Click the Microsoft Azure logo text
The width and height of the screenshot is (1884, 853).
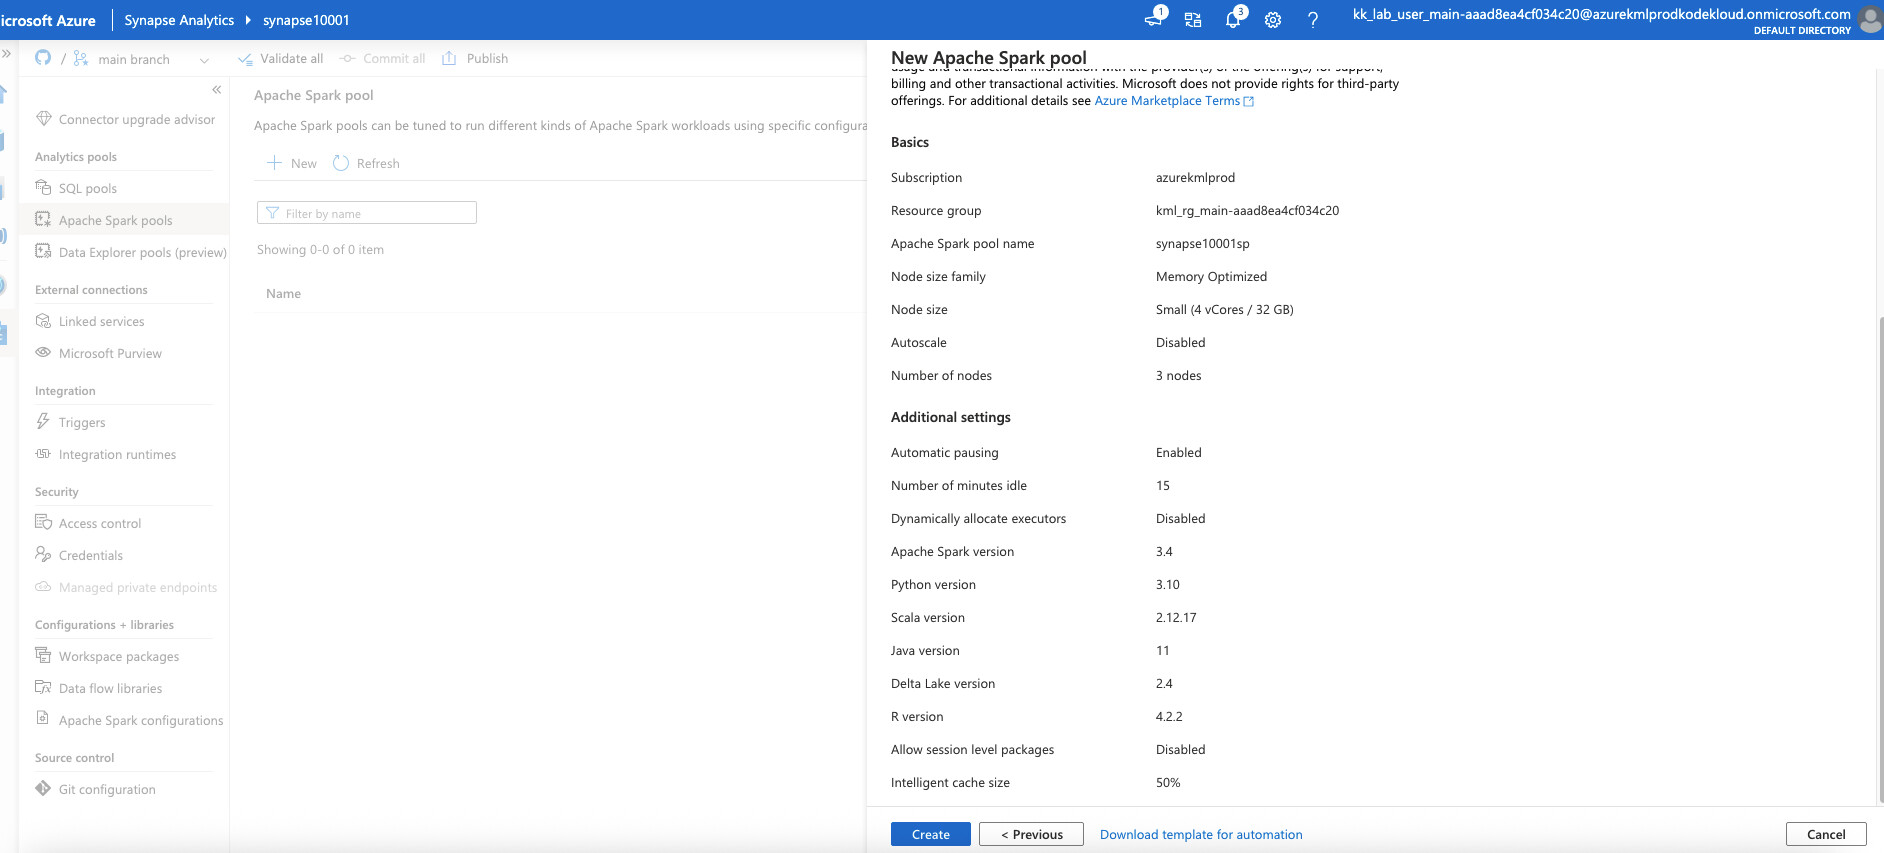point(48,20)
